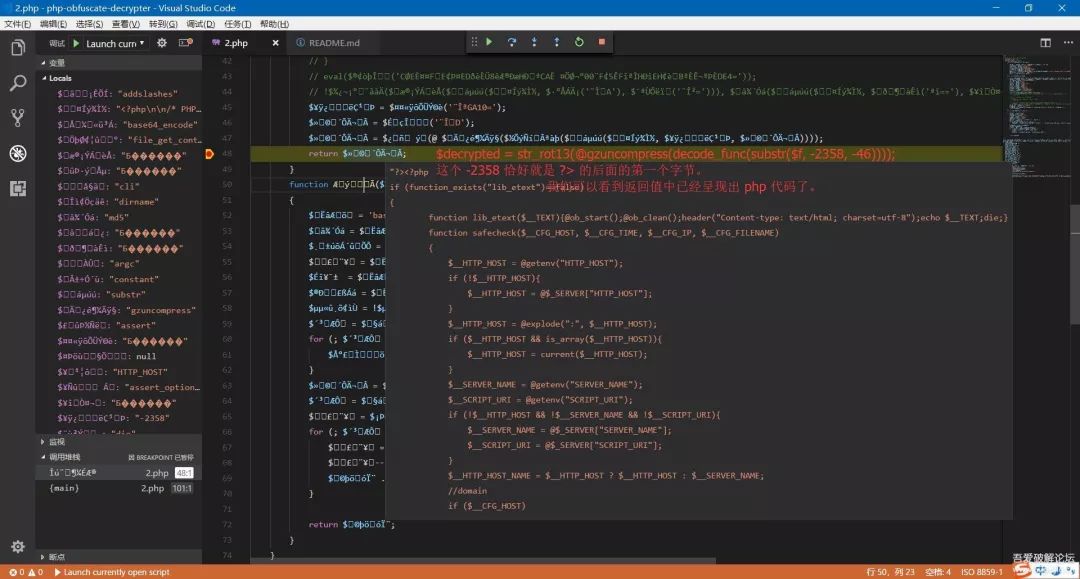The height and width of the screenshot is (579, 1080).
Task: Switch to the README.md tab
Action: (x=335, y=42)
